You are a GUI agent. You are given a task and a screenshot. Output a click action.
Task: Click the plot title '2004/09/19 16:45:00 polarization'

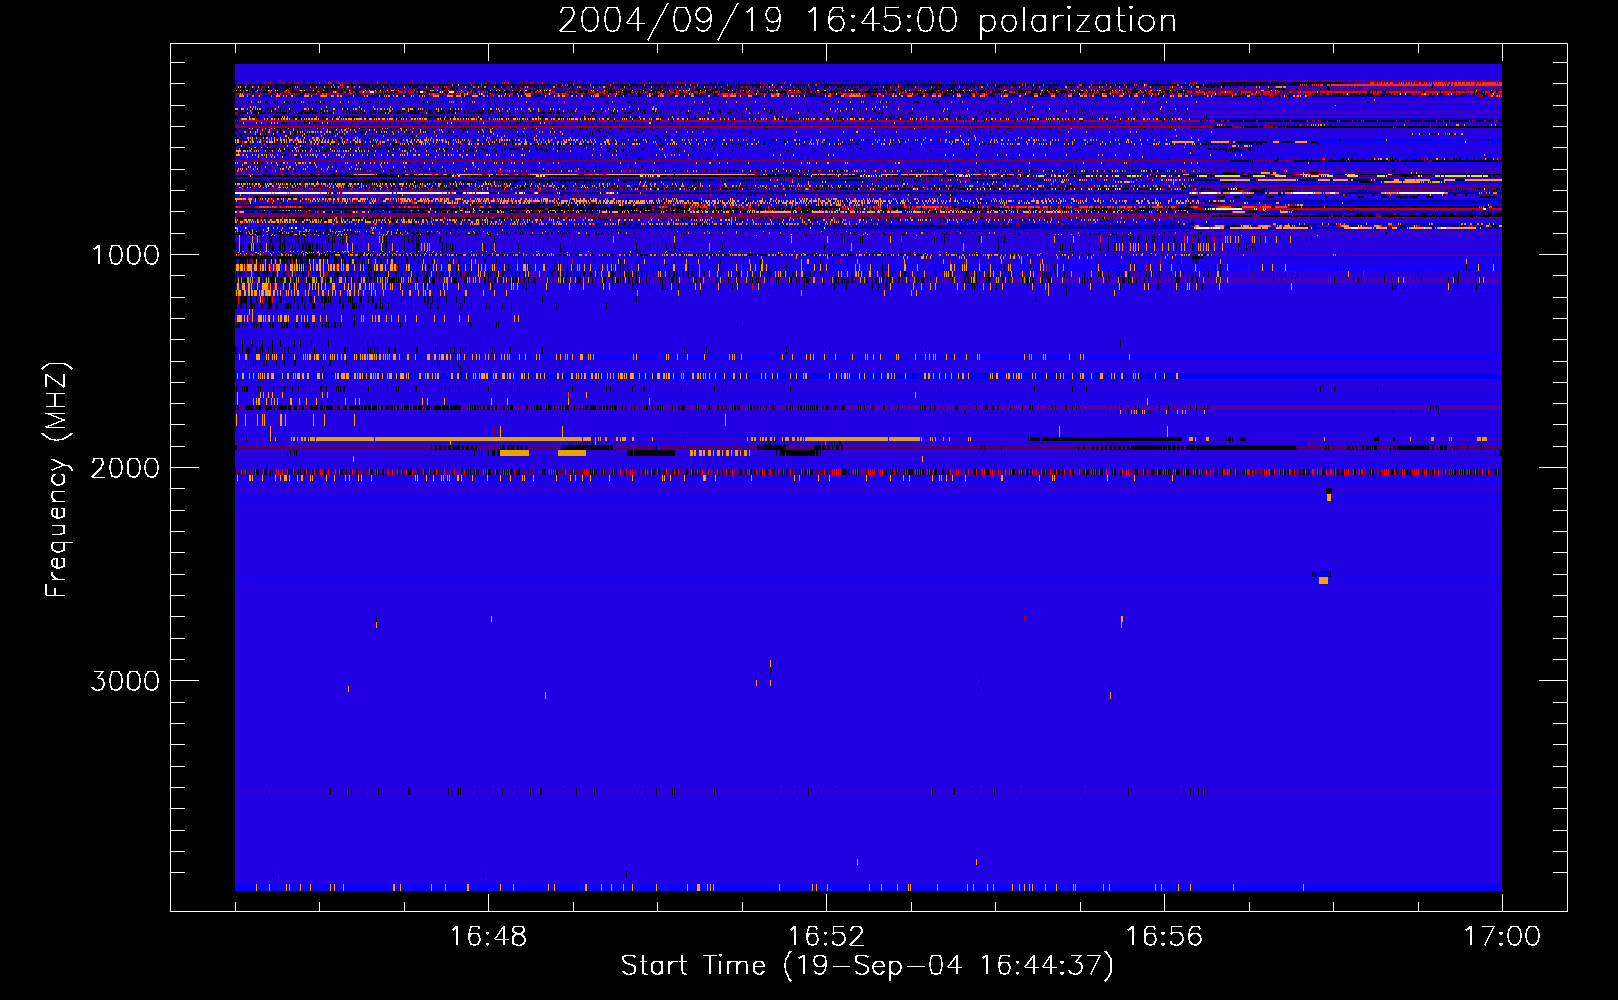pos(867,21)
